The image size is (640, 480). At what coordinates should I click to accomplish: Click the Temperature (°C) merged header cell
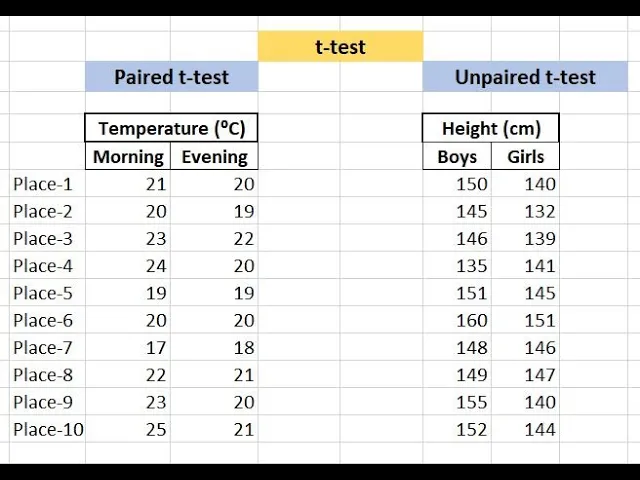coord(171,128)
